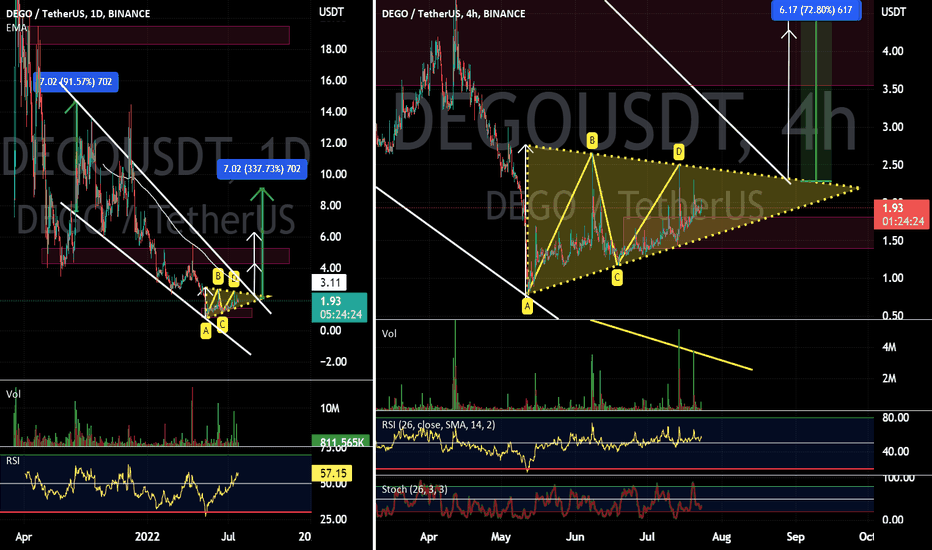Click the 2M volume axis value
Image resolution: width=932 pixels, height=550 pixels.
(x=889, y=379)
